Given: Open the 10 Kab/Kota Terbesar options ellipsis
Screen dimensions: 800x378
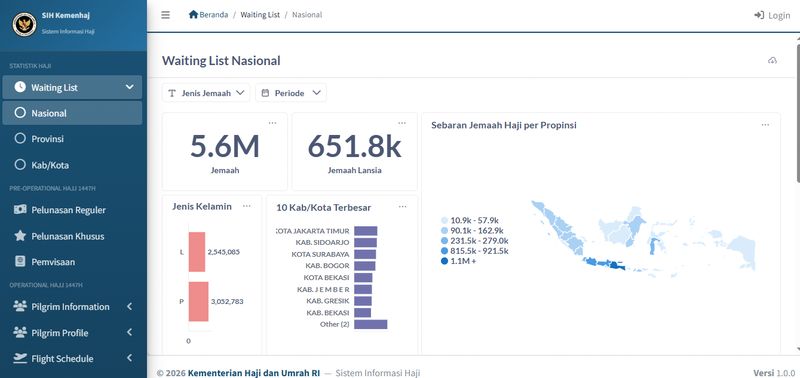Looking at the screenshot, I should [403, 207].
